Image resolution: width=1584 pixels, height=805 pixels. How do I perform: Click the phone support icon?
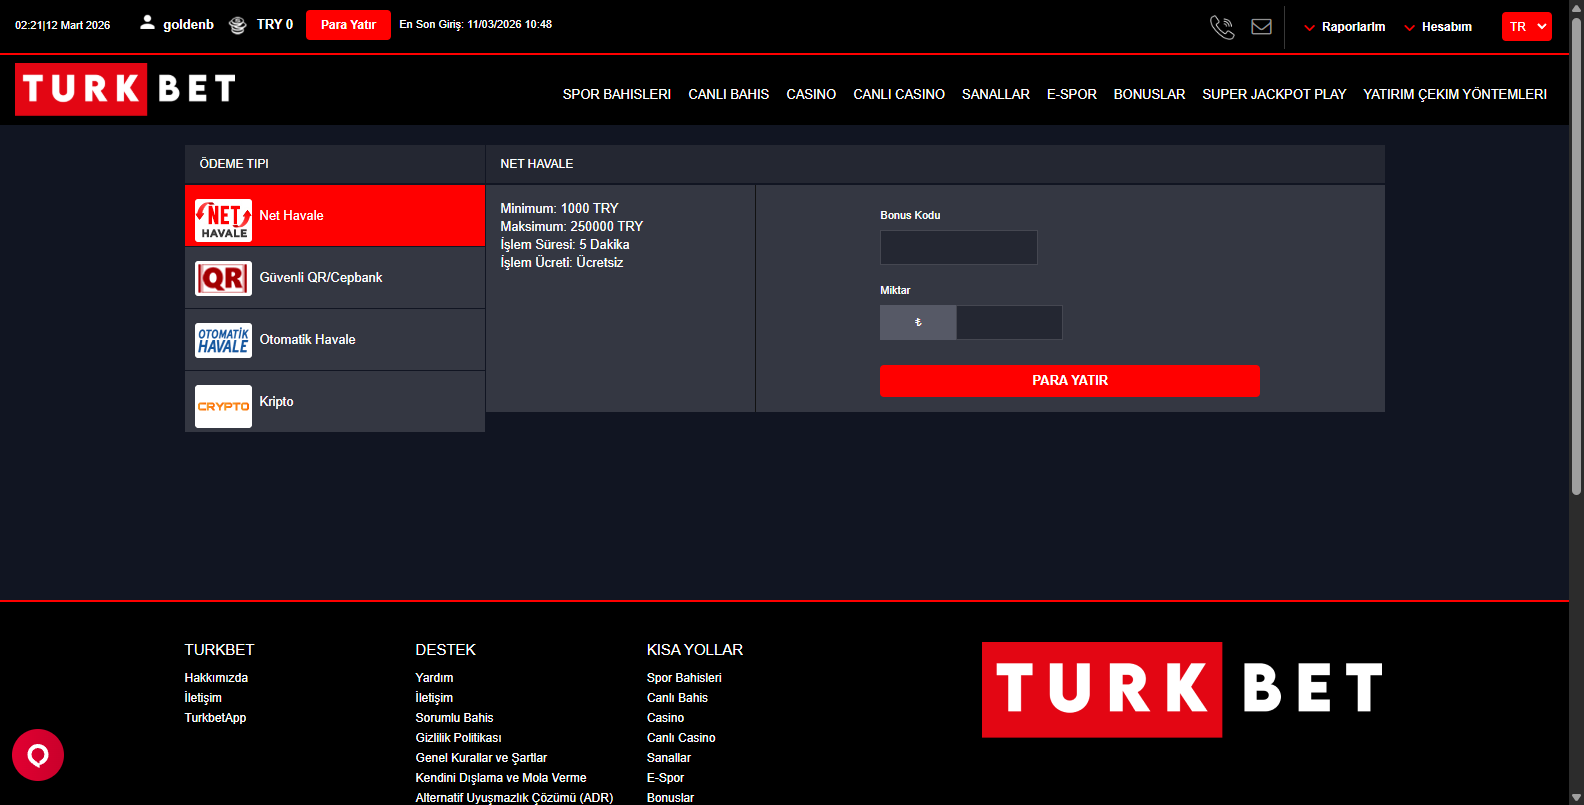point(1222,27)
